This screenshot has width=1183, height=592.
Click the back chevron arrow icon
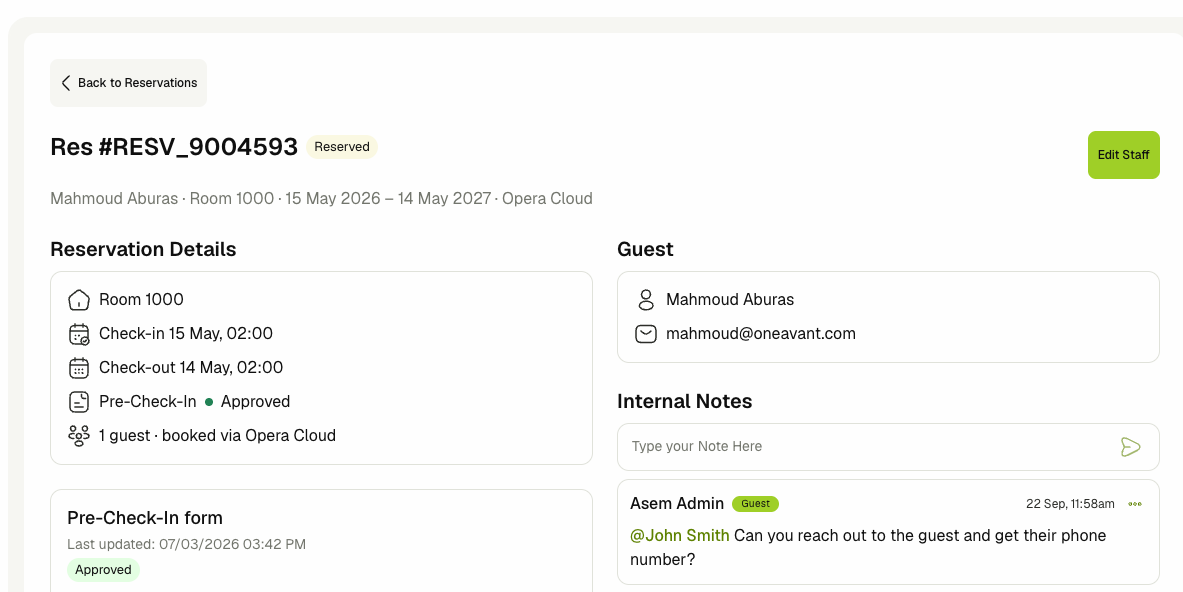point(66,83)
